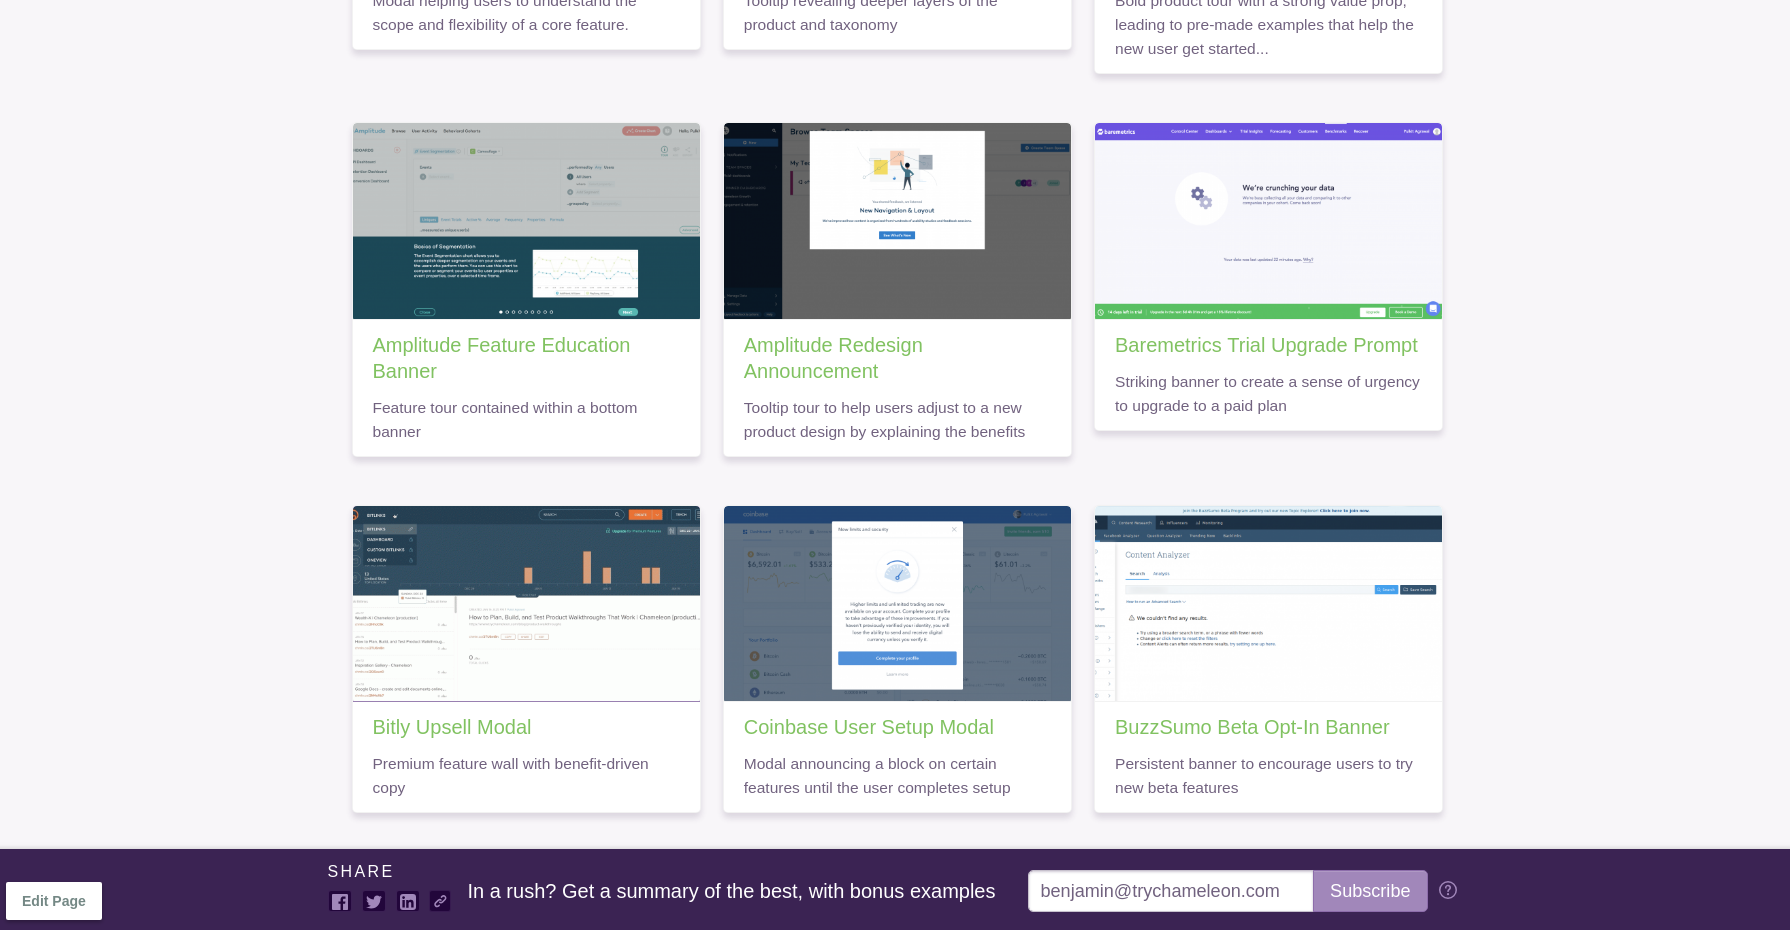1790x930 pixels.
Task: Click 'Premium feature wall with benefit-driven copy' text
Action: 510,776
